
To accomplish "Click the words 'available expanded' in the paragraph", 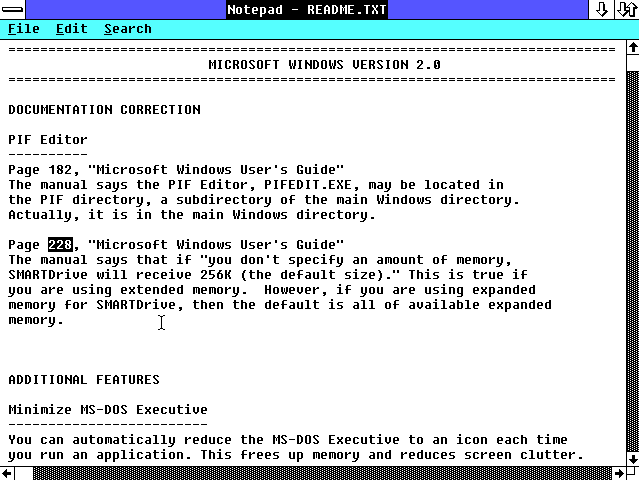I will 480,305.
